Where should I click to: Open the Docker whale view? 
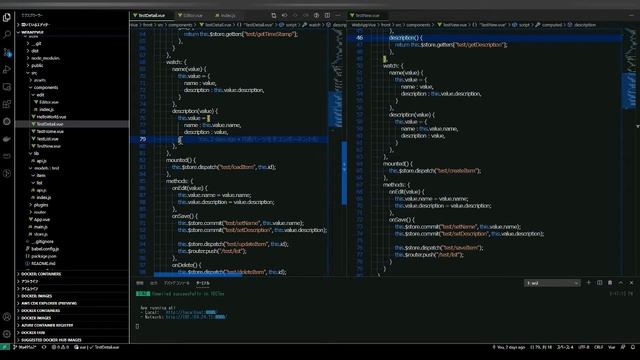[x=7, y=139]
